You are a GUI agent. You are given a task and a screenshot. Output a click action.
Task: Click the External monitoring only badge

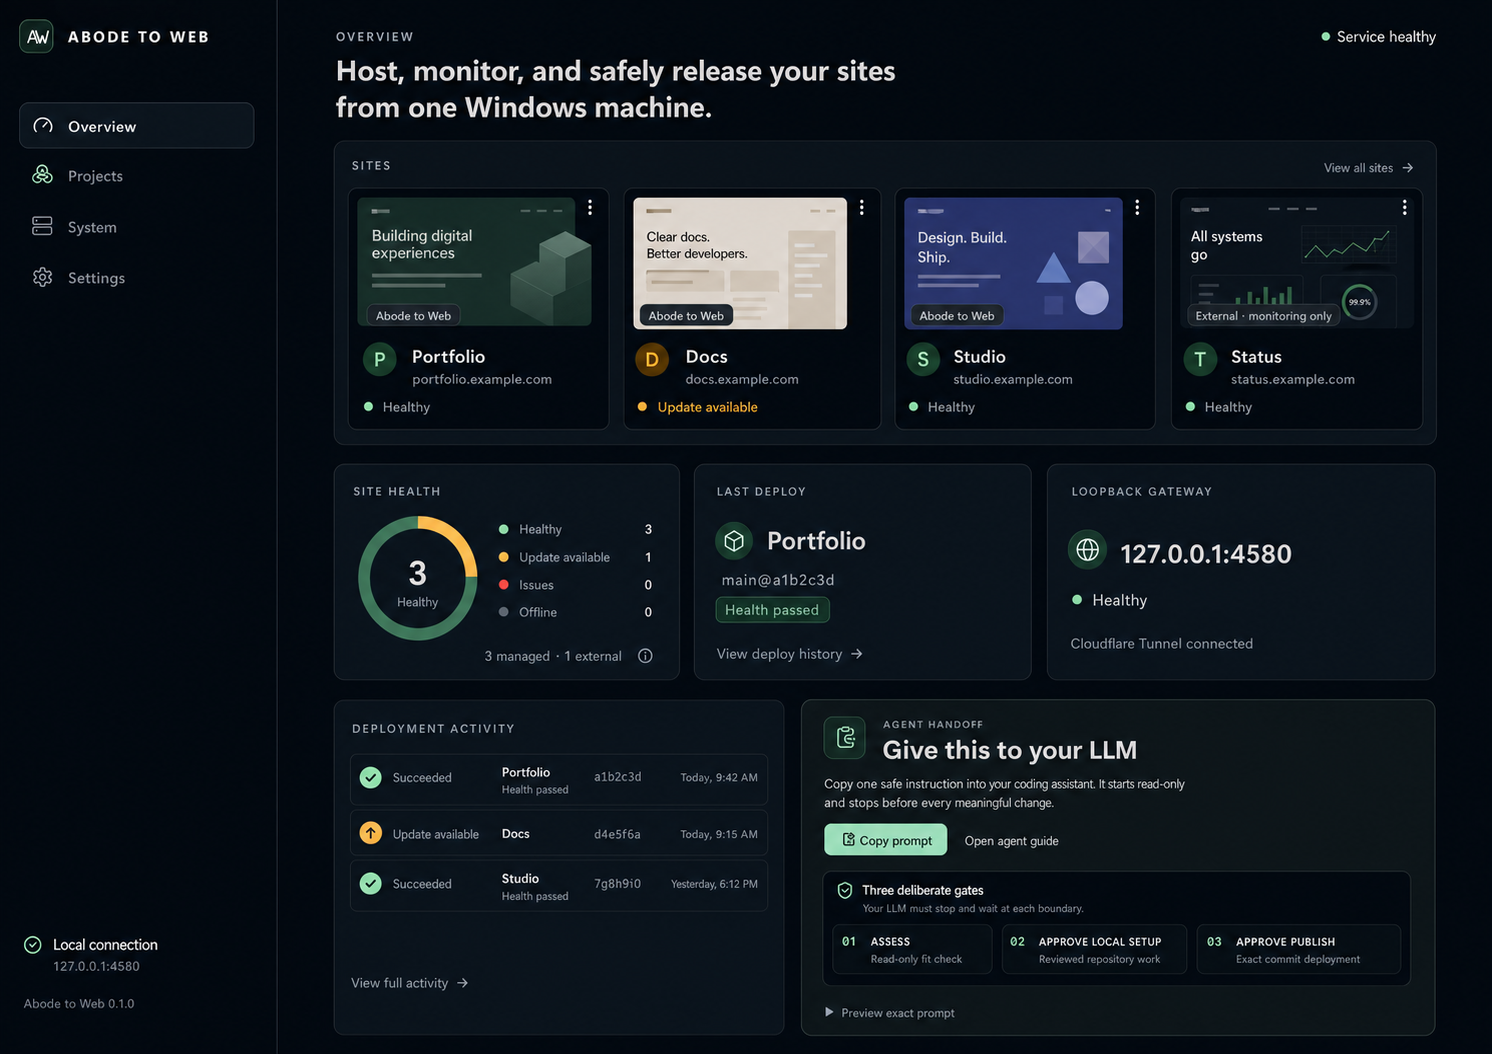coord(1264,316)
